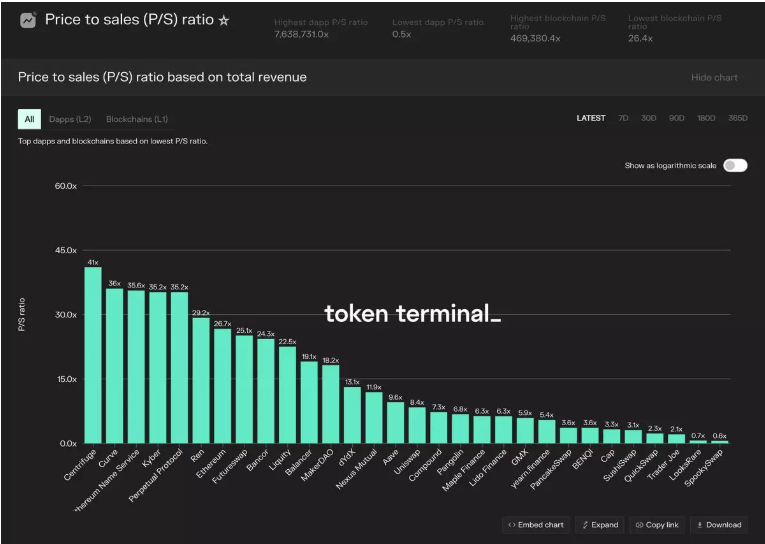The width and height of the screenshot is (765, 544).
Task: Click the Copy link icon
Action: pyautogui.click(x=640, y=524)
